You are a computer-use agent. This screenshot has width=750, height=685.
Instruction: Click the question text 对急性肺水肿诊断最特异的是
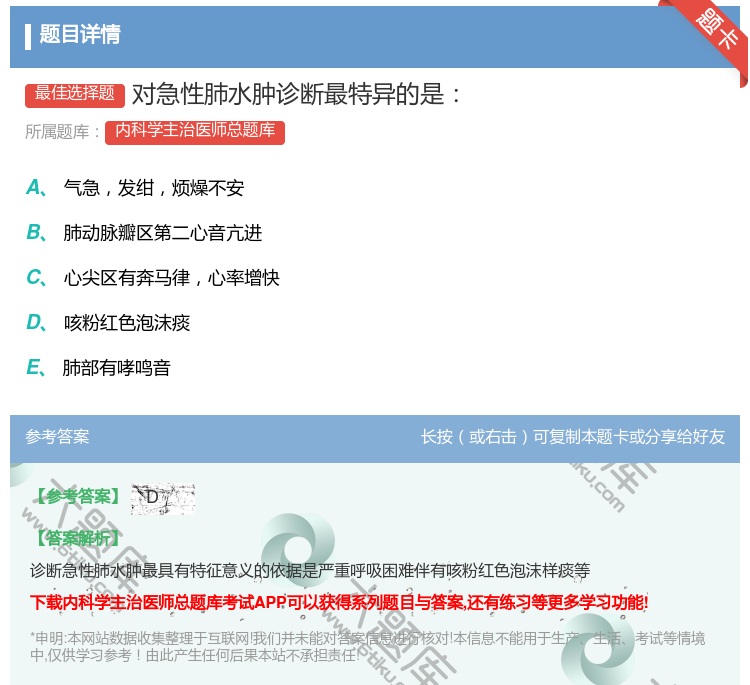point(296,94)
